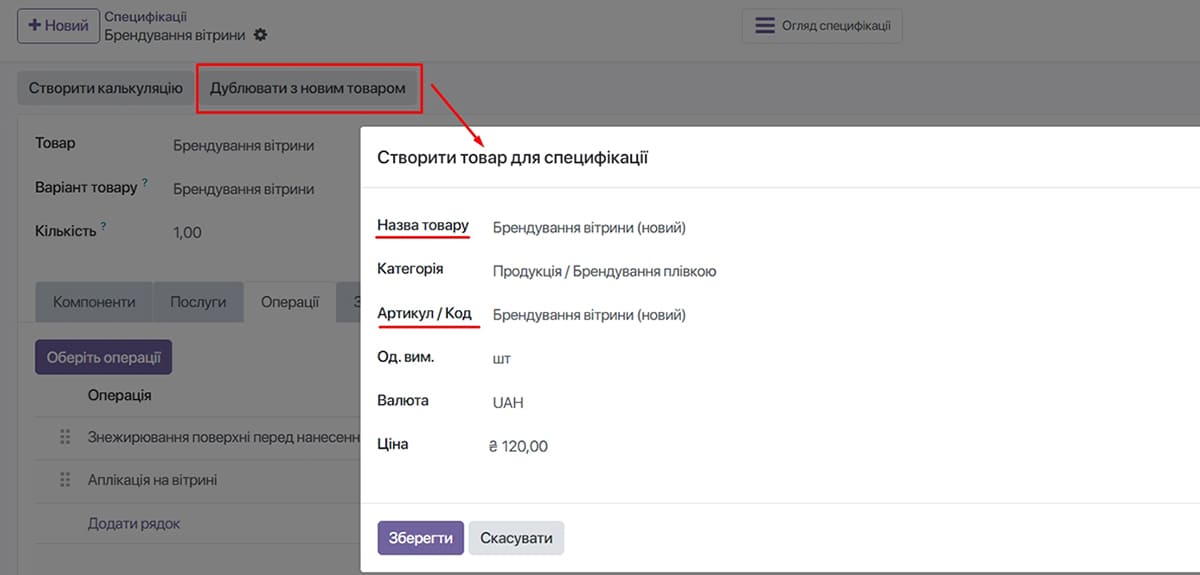Screen dimensions: 1200x575
Task: Click the Товар field value Брендування вітрини
Action: click(243, 145)
